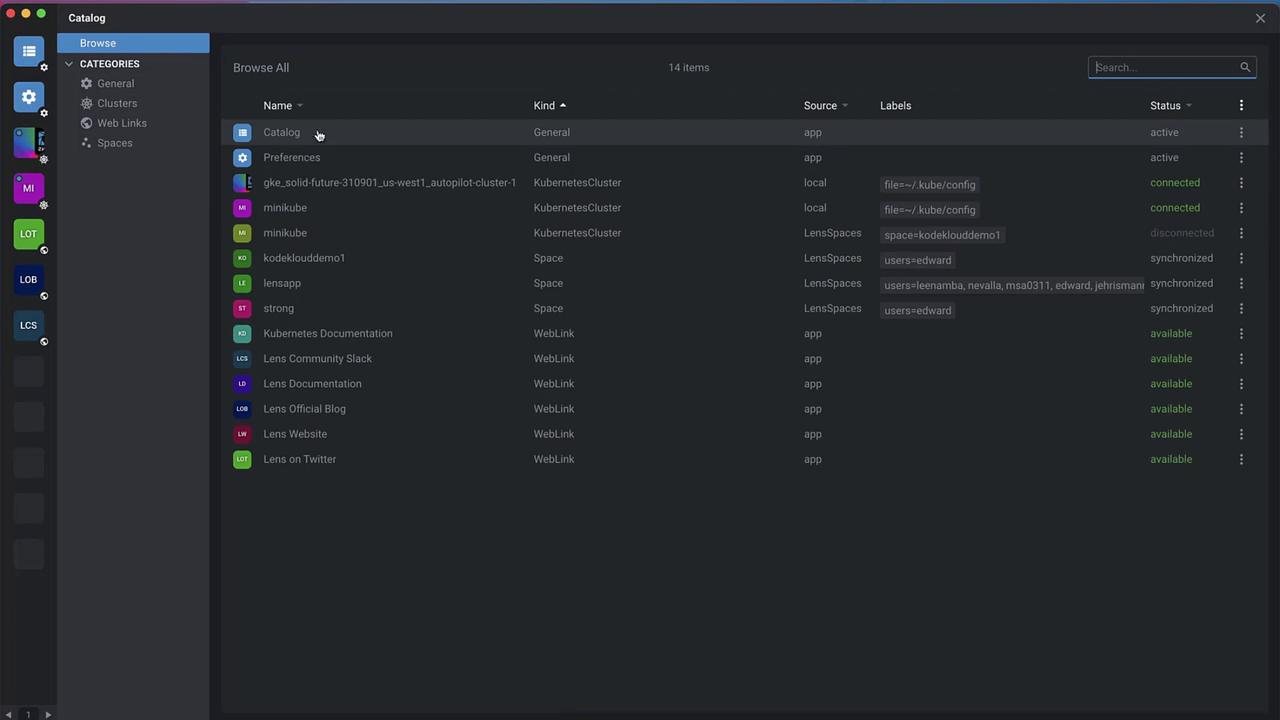This screenshot has height=720, width=1280.
Task: Sort table by Source column
Action: click(826, 106)
